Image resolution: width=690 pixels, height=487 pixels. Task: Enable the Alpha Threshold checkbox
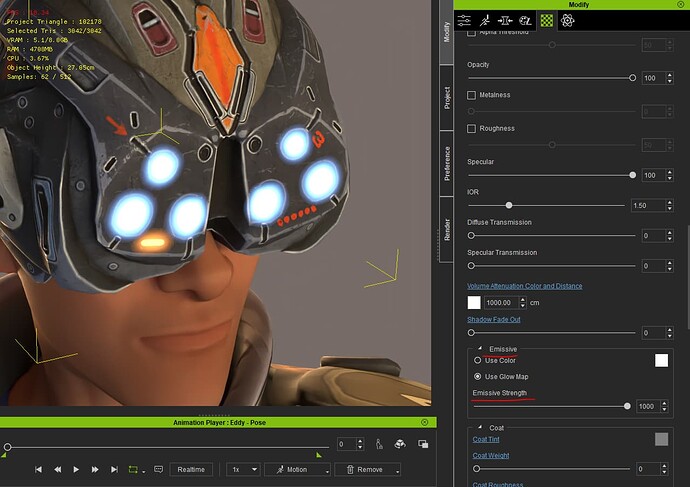[471, 33]
